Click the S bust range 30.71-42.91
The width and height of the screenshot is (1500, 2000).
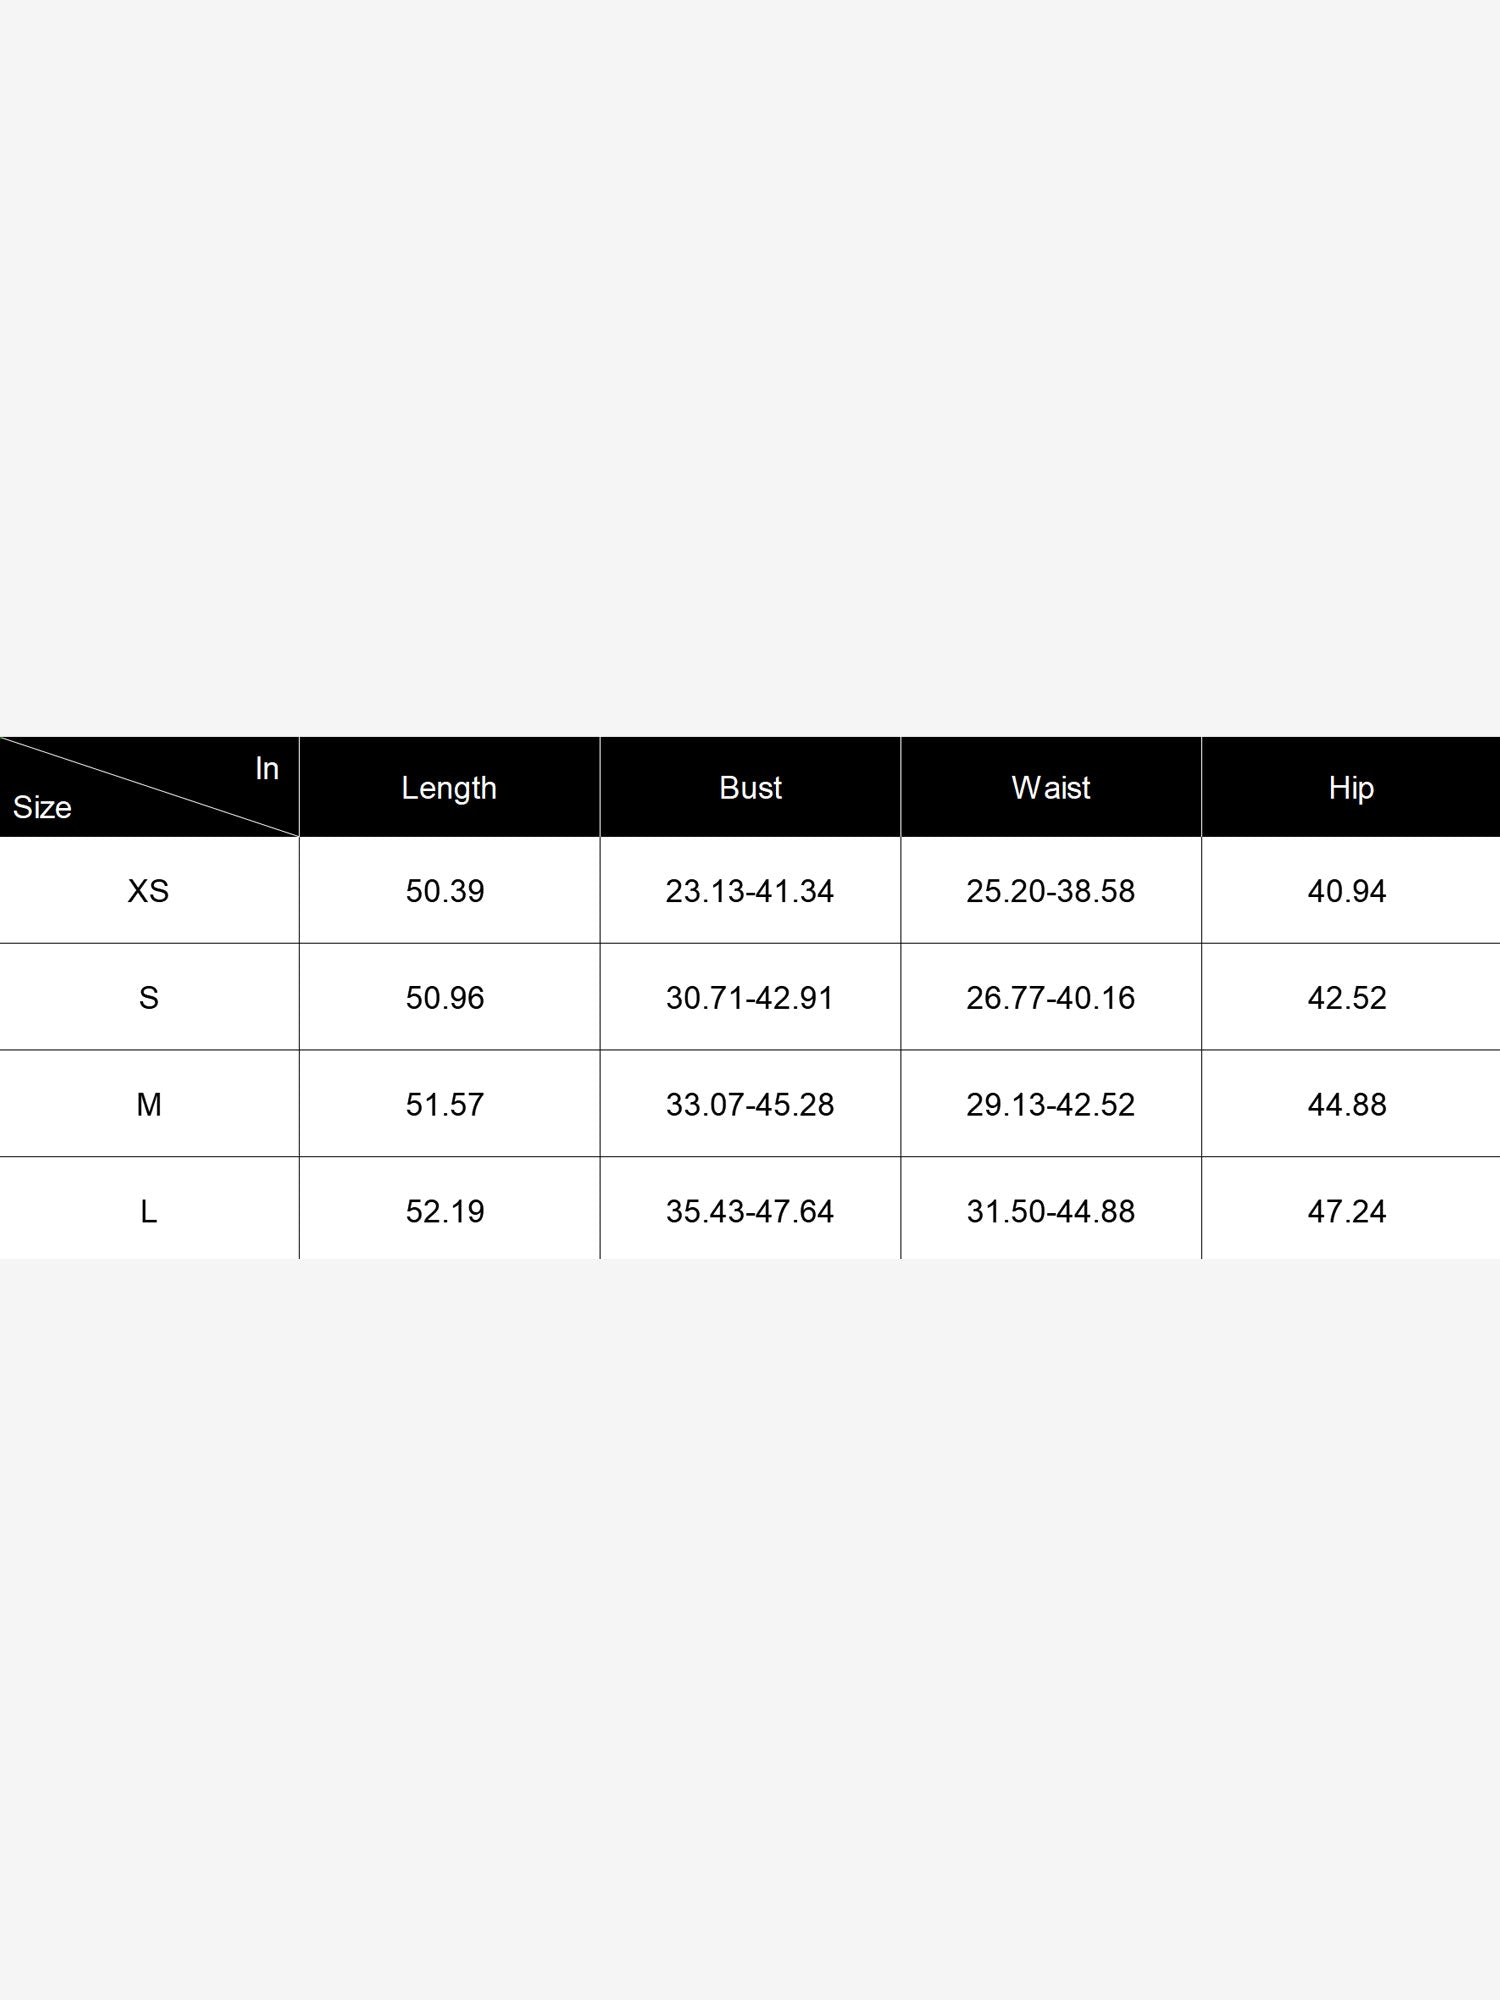[x=750, y=998]
